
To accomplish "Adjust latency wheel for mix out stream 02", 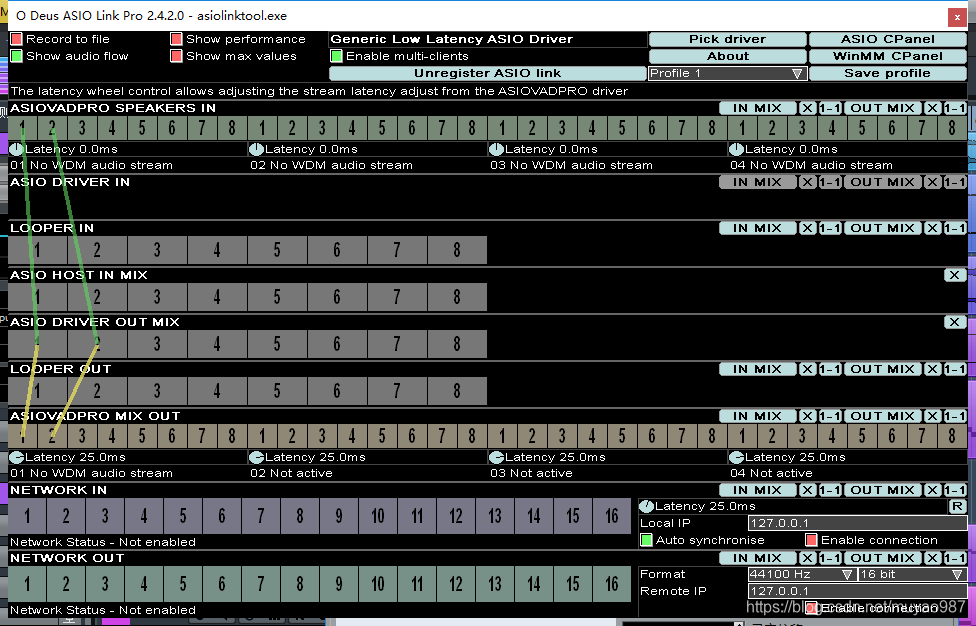I will [256, 457].
